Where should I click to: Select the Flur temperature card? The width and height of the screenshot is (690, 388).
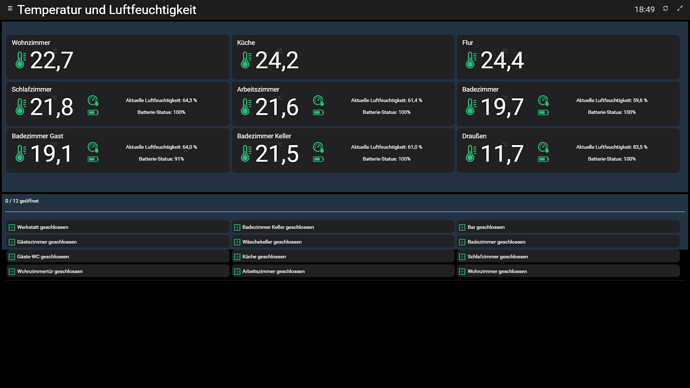pos(568,57)
